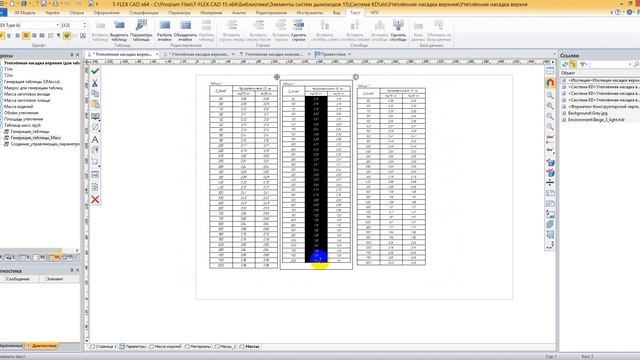The image size is (640, 360).
Task: Click the first magnifier zoom icon in right toolbar
Action: coord(550,96)
